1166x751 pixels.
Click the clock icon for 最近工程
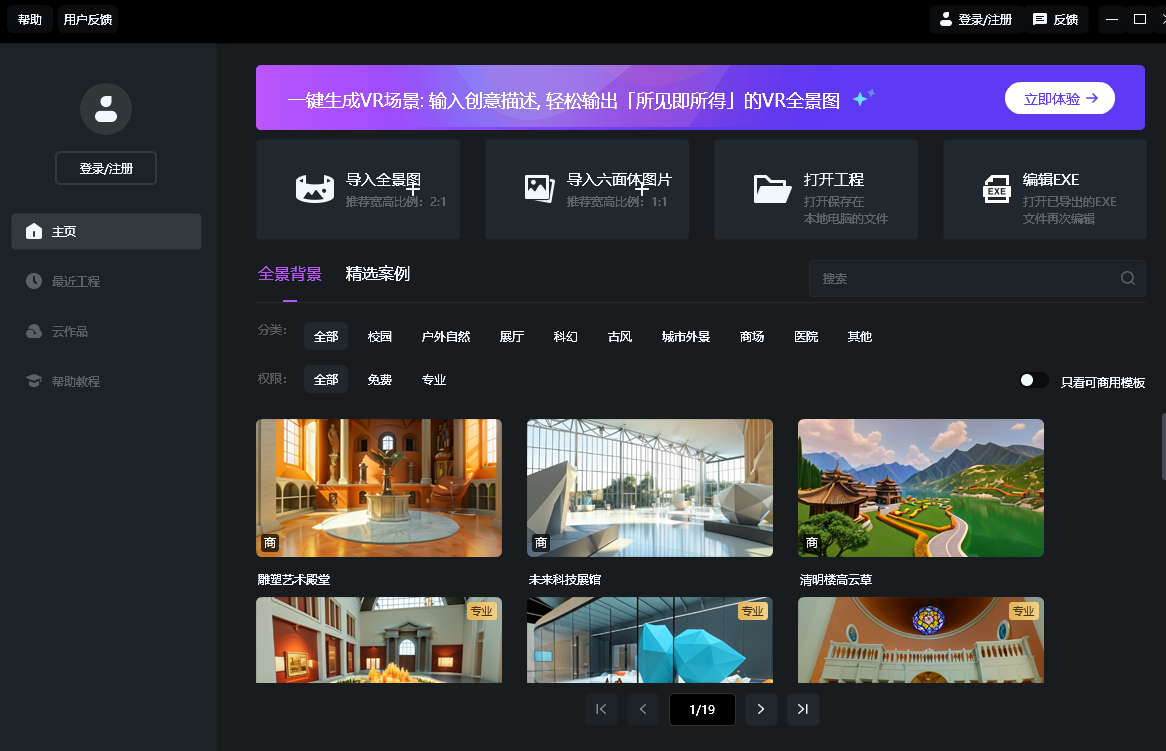point(33,281)
